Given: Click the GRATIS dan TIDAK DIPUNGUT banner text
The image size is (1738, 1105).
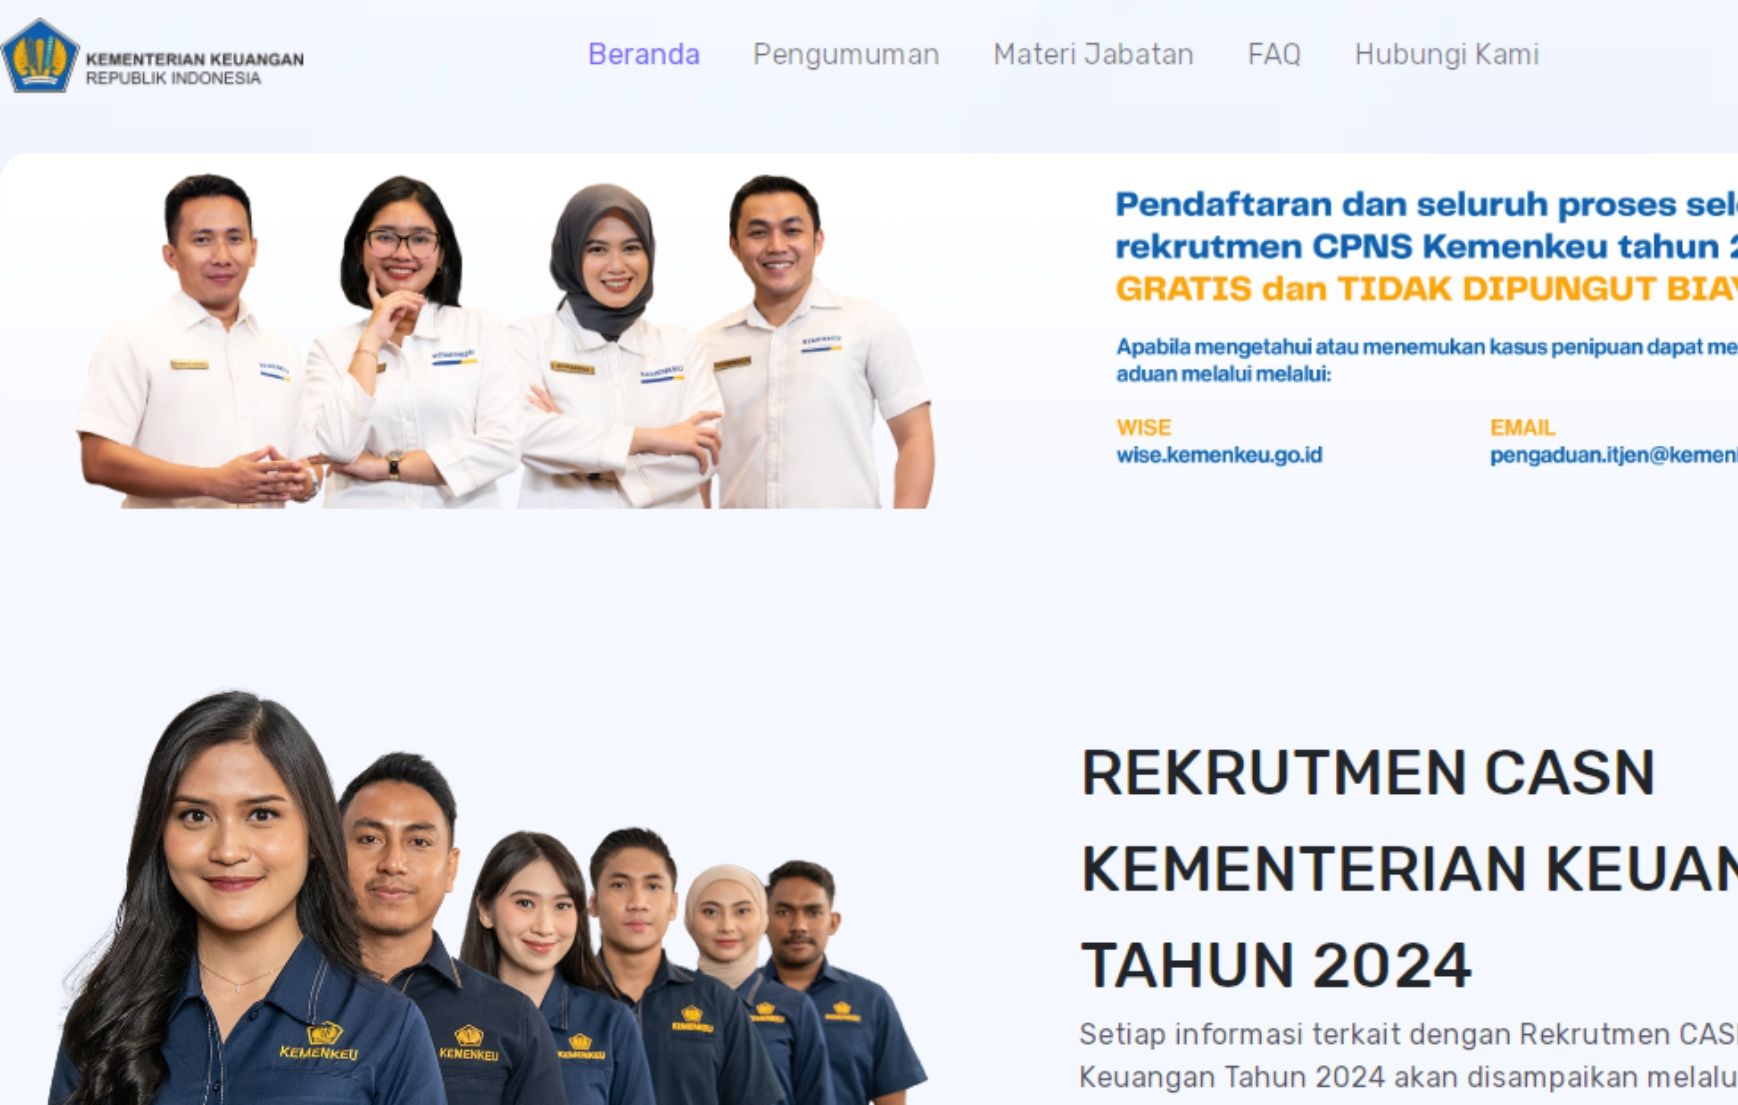Looking at the screenshot, I should (x=1426, y=289).
